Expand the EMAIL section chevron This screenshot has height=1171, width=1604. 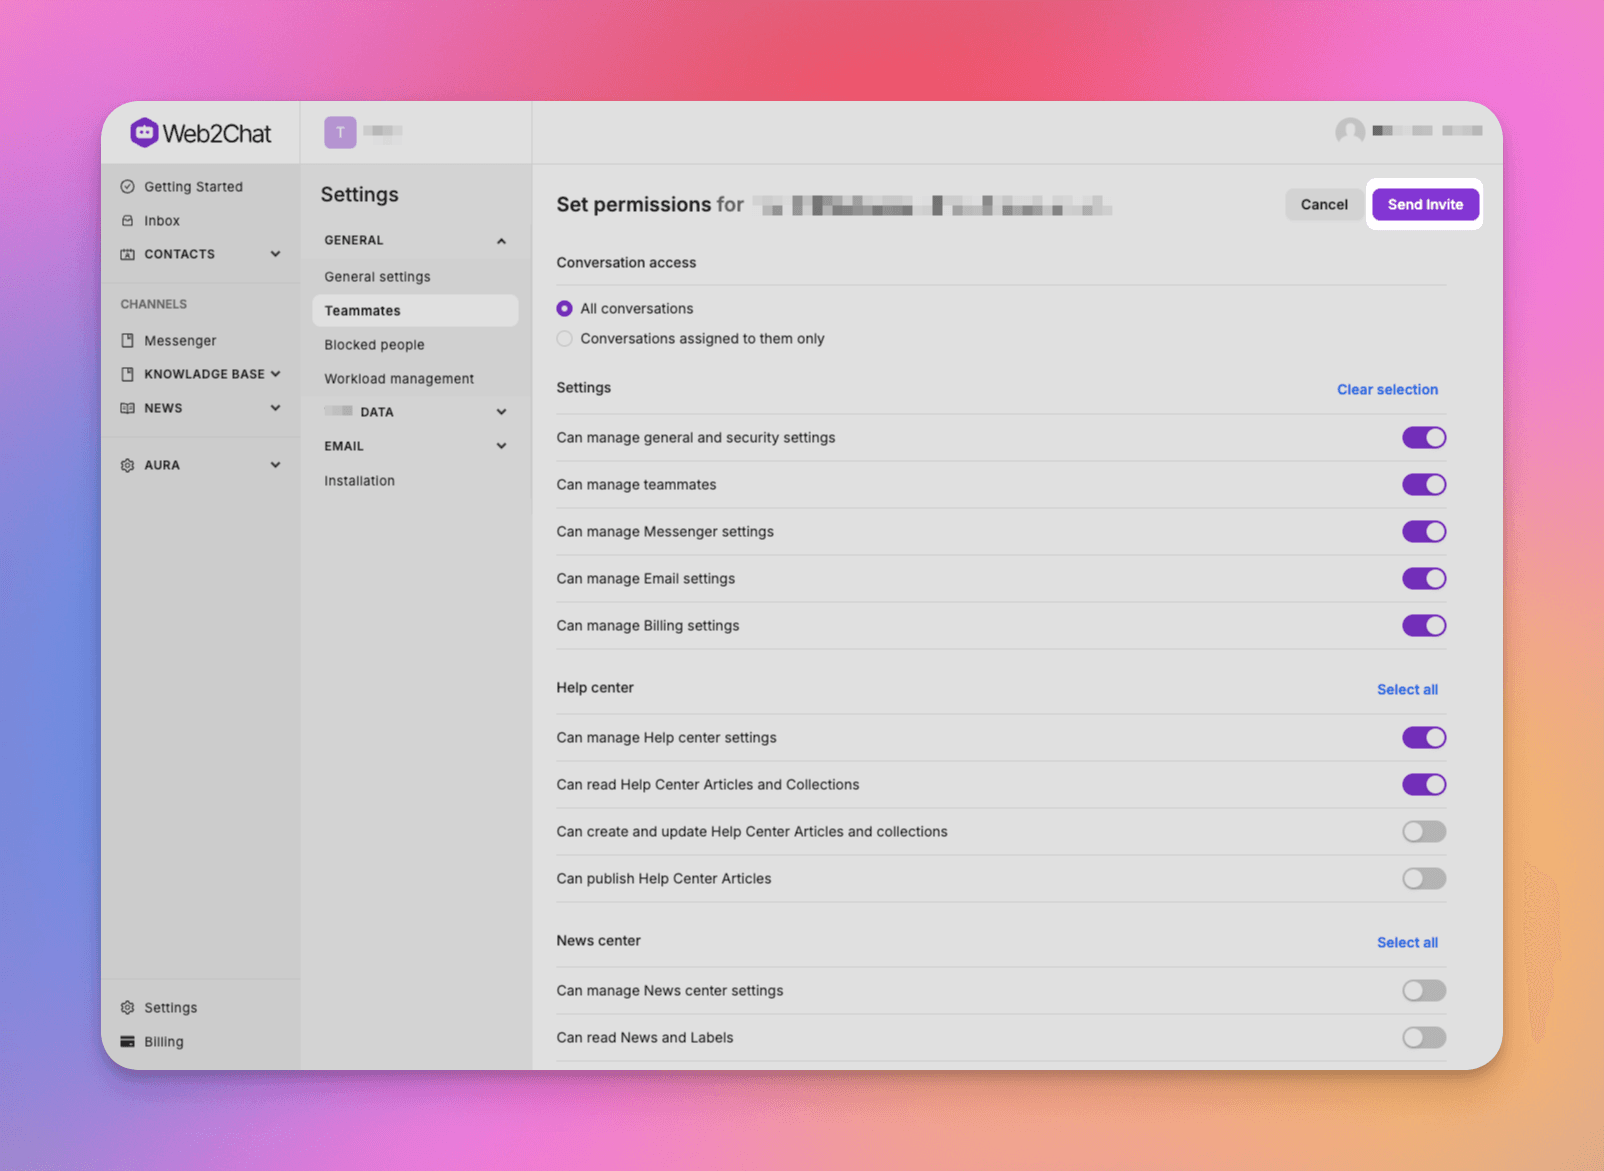[501, 446]
